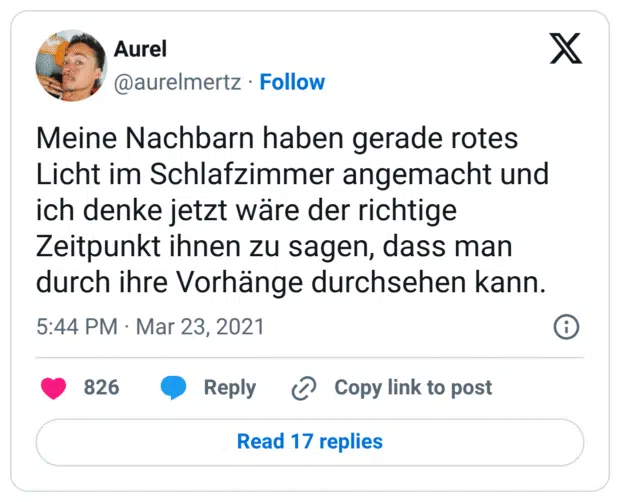Click the Mar 23, 2021 date
The width and height of the screenshot is (620, 502).
coord(200,327)
